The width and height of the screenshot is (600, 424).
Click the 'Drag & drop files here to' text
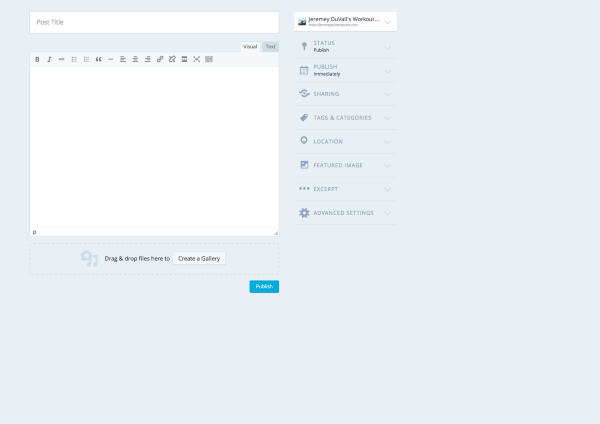tap(137, 259)
